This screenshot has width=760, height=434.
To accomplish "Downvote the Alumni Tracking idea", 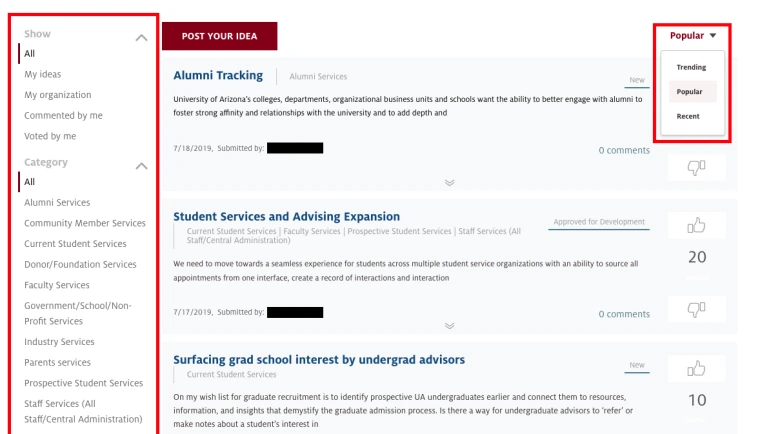I will pyautogui.click(x=697, y=168).
